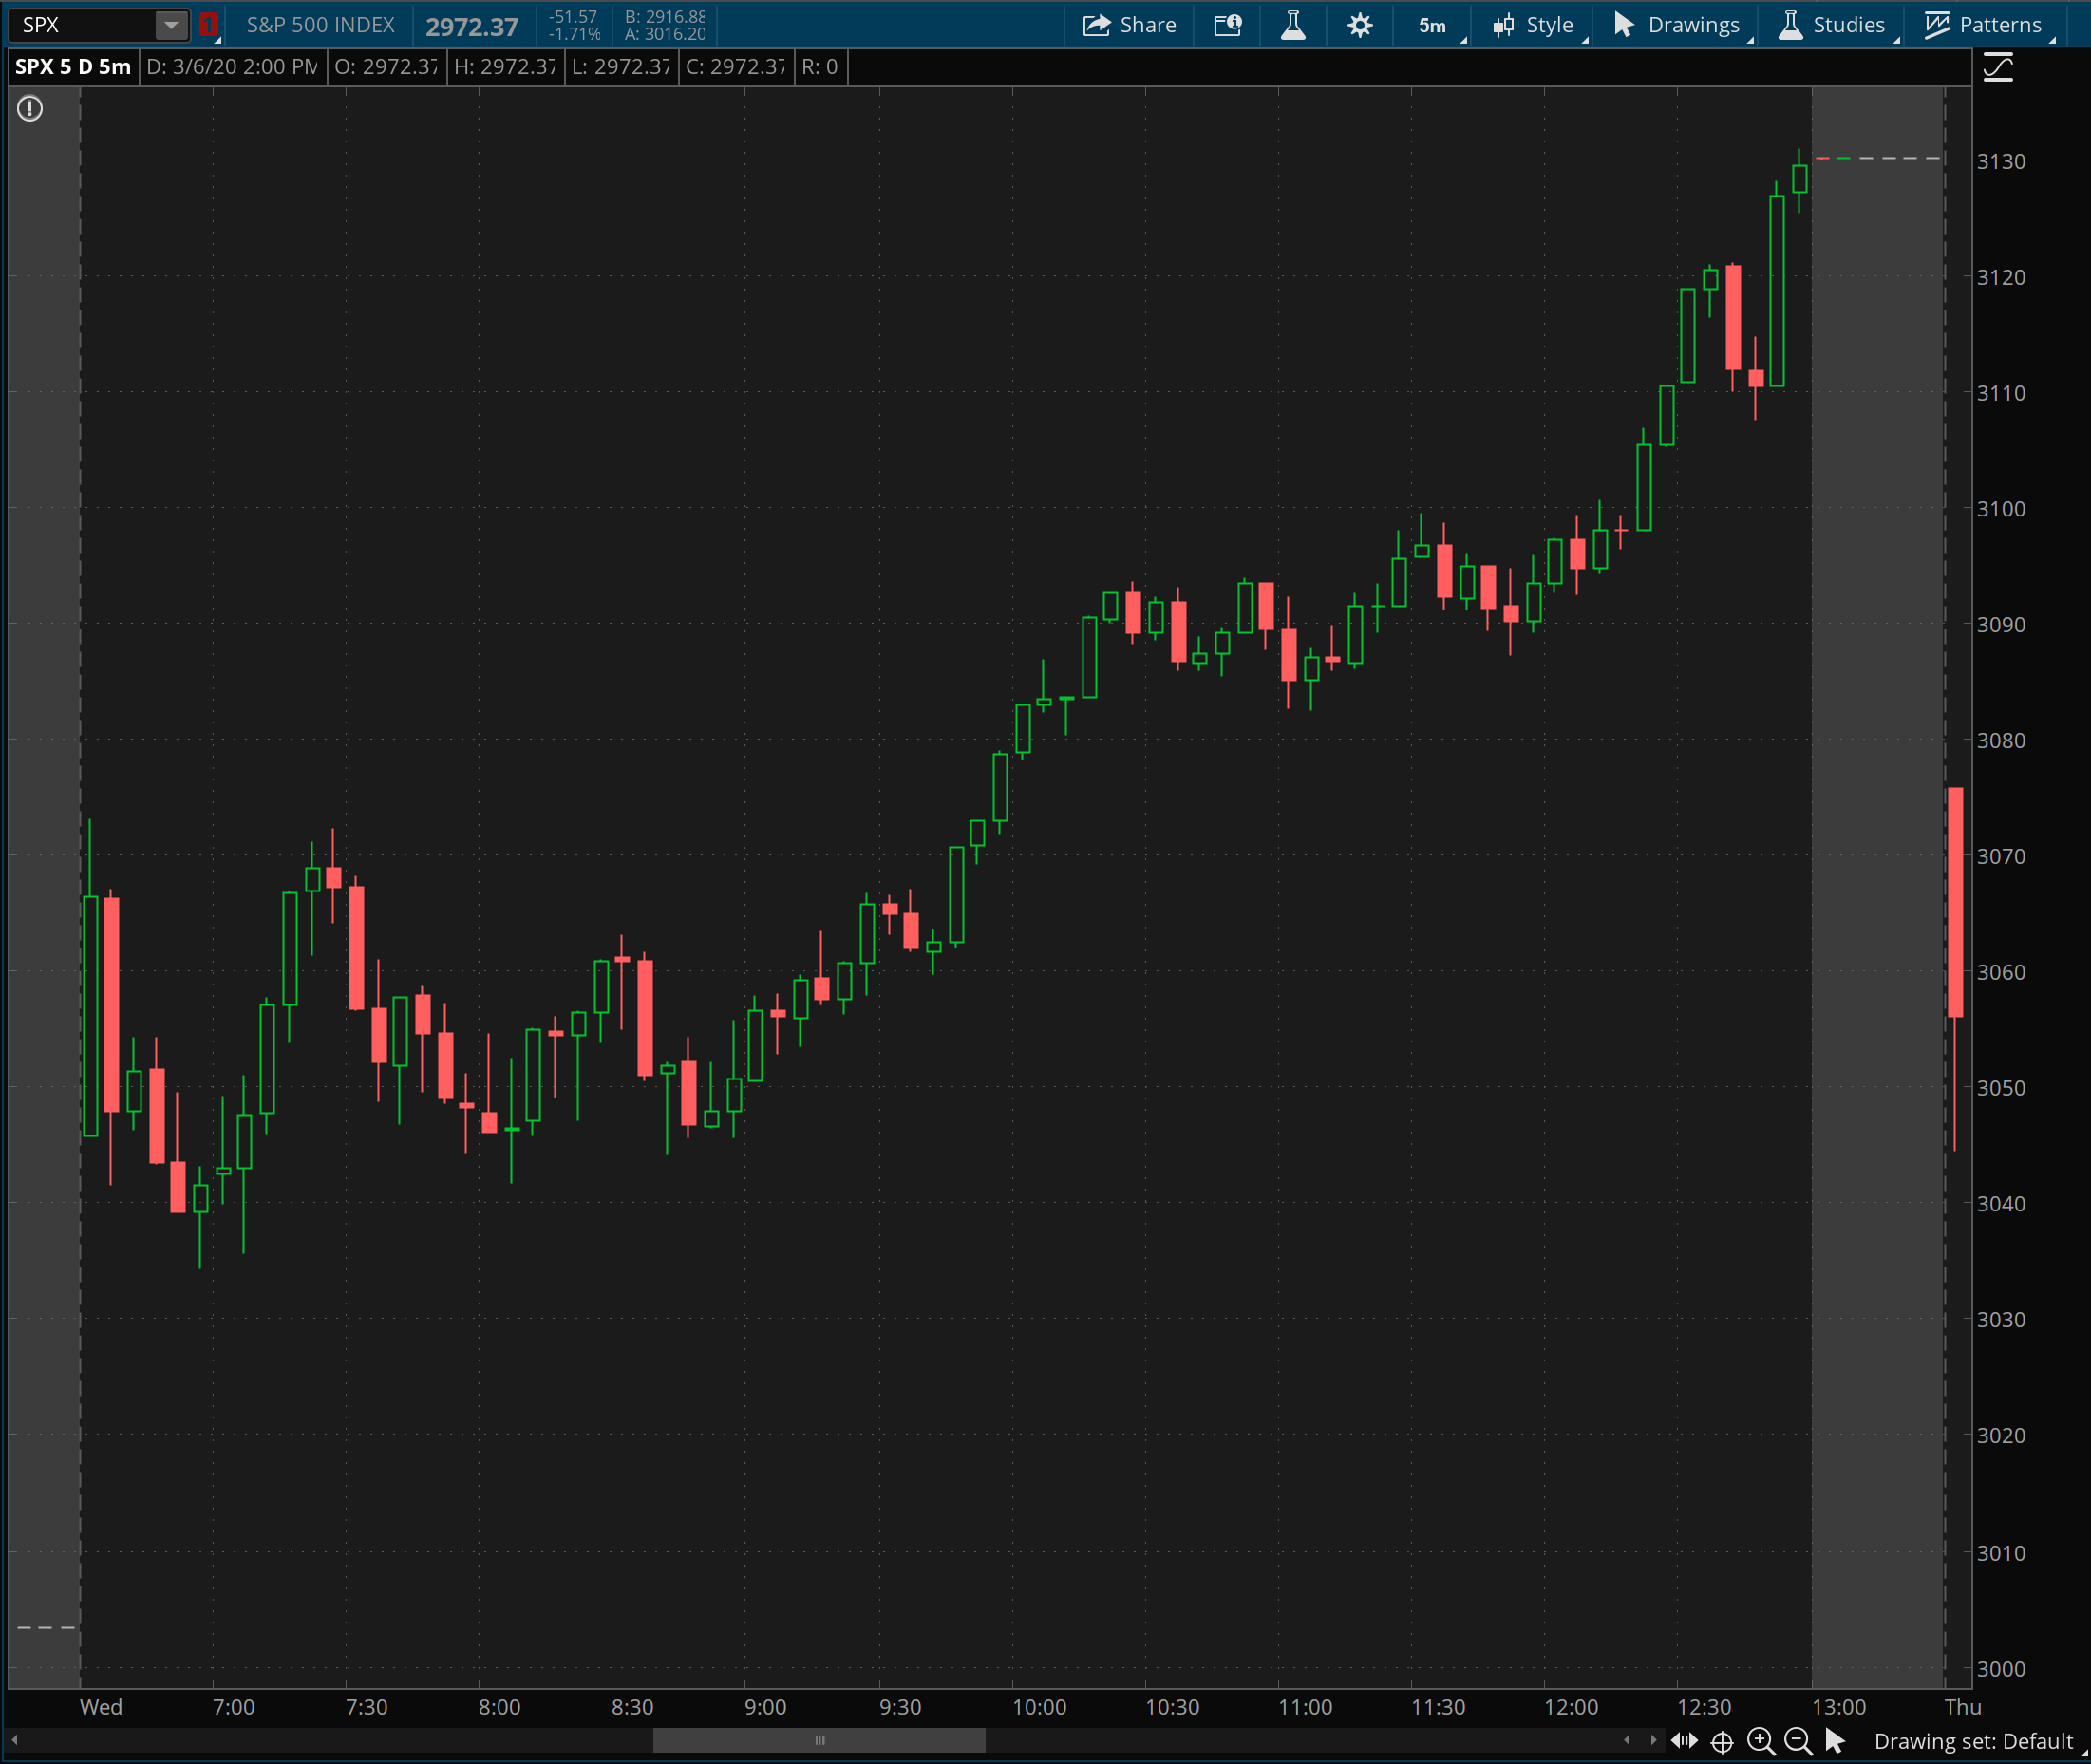The width and height of the screenshot is (2091, 1764).
Task: Open the chart info calendar icon
Action: 1227,25
